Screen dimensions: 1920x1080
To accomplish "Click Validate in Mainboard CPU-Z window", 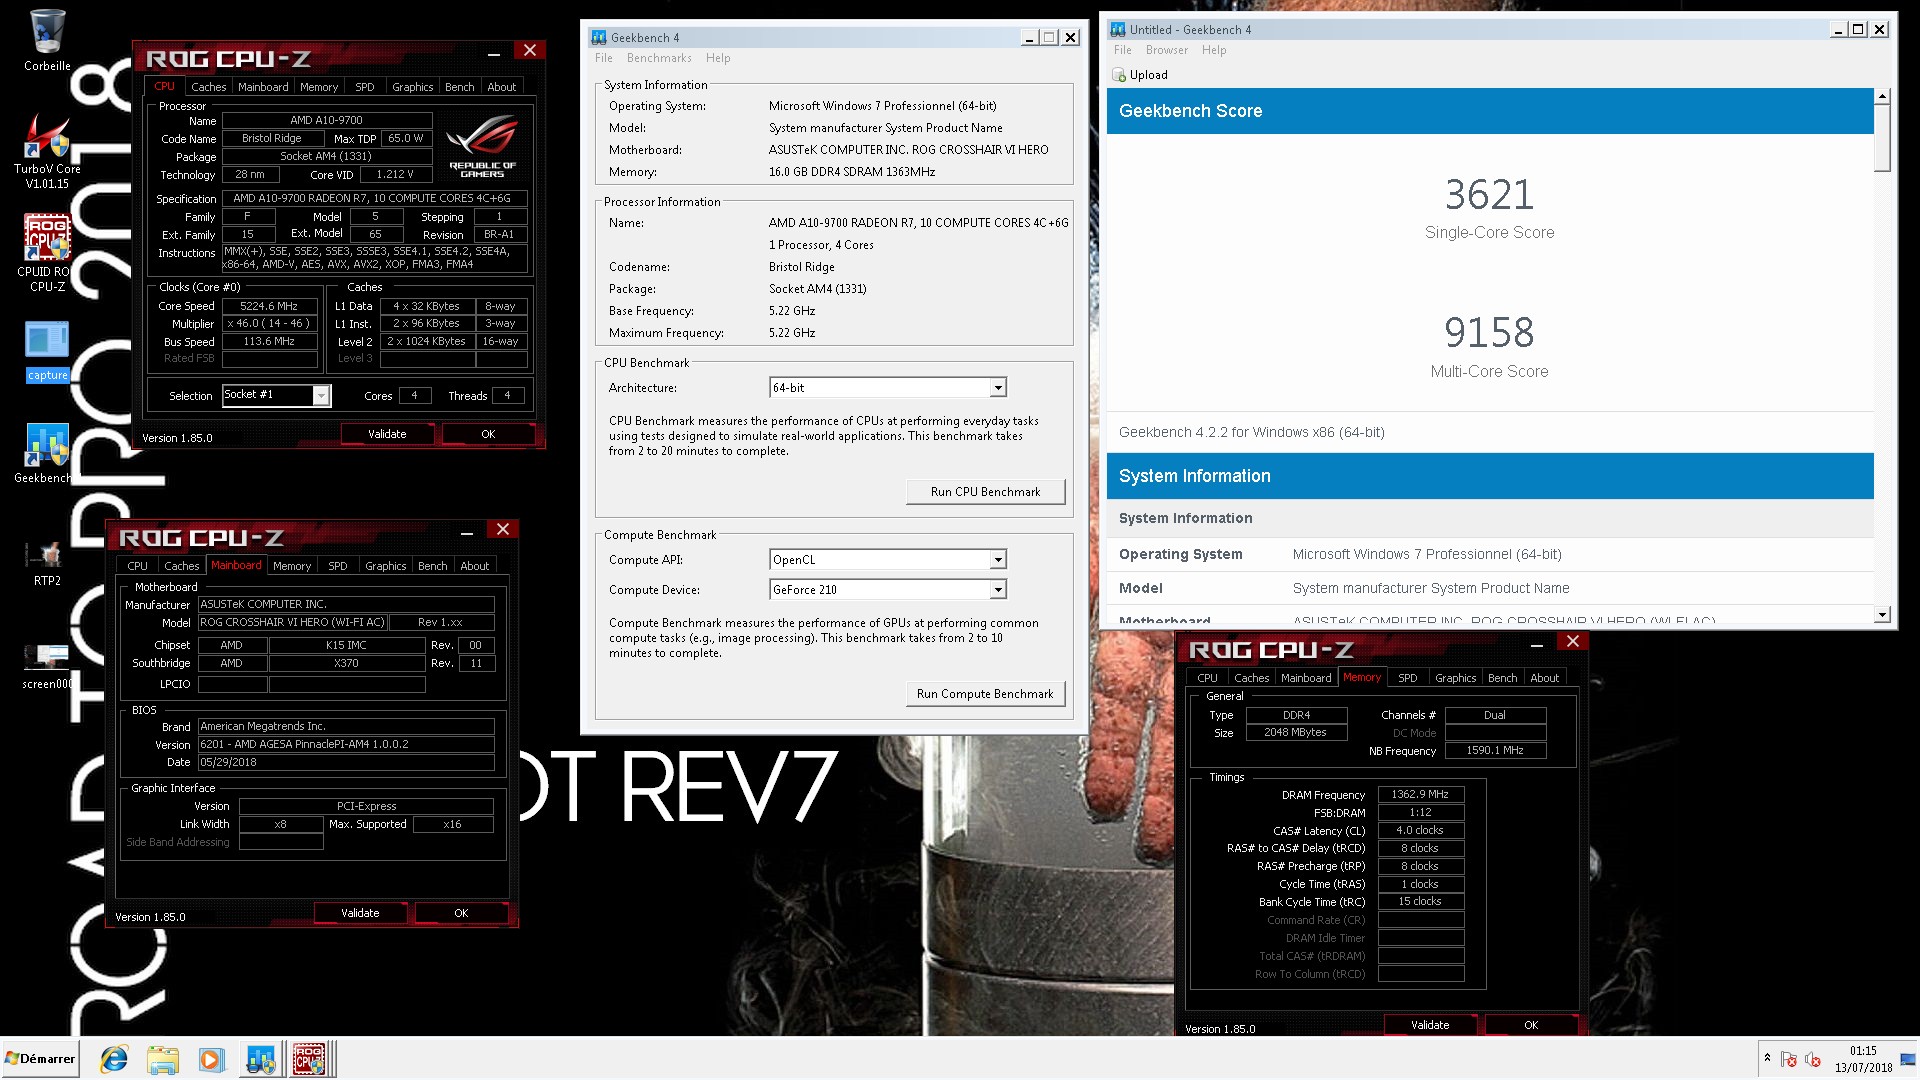I will pos(360,913).
